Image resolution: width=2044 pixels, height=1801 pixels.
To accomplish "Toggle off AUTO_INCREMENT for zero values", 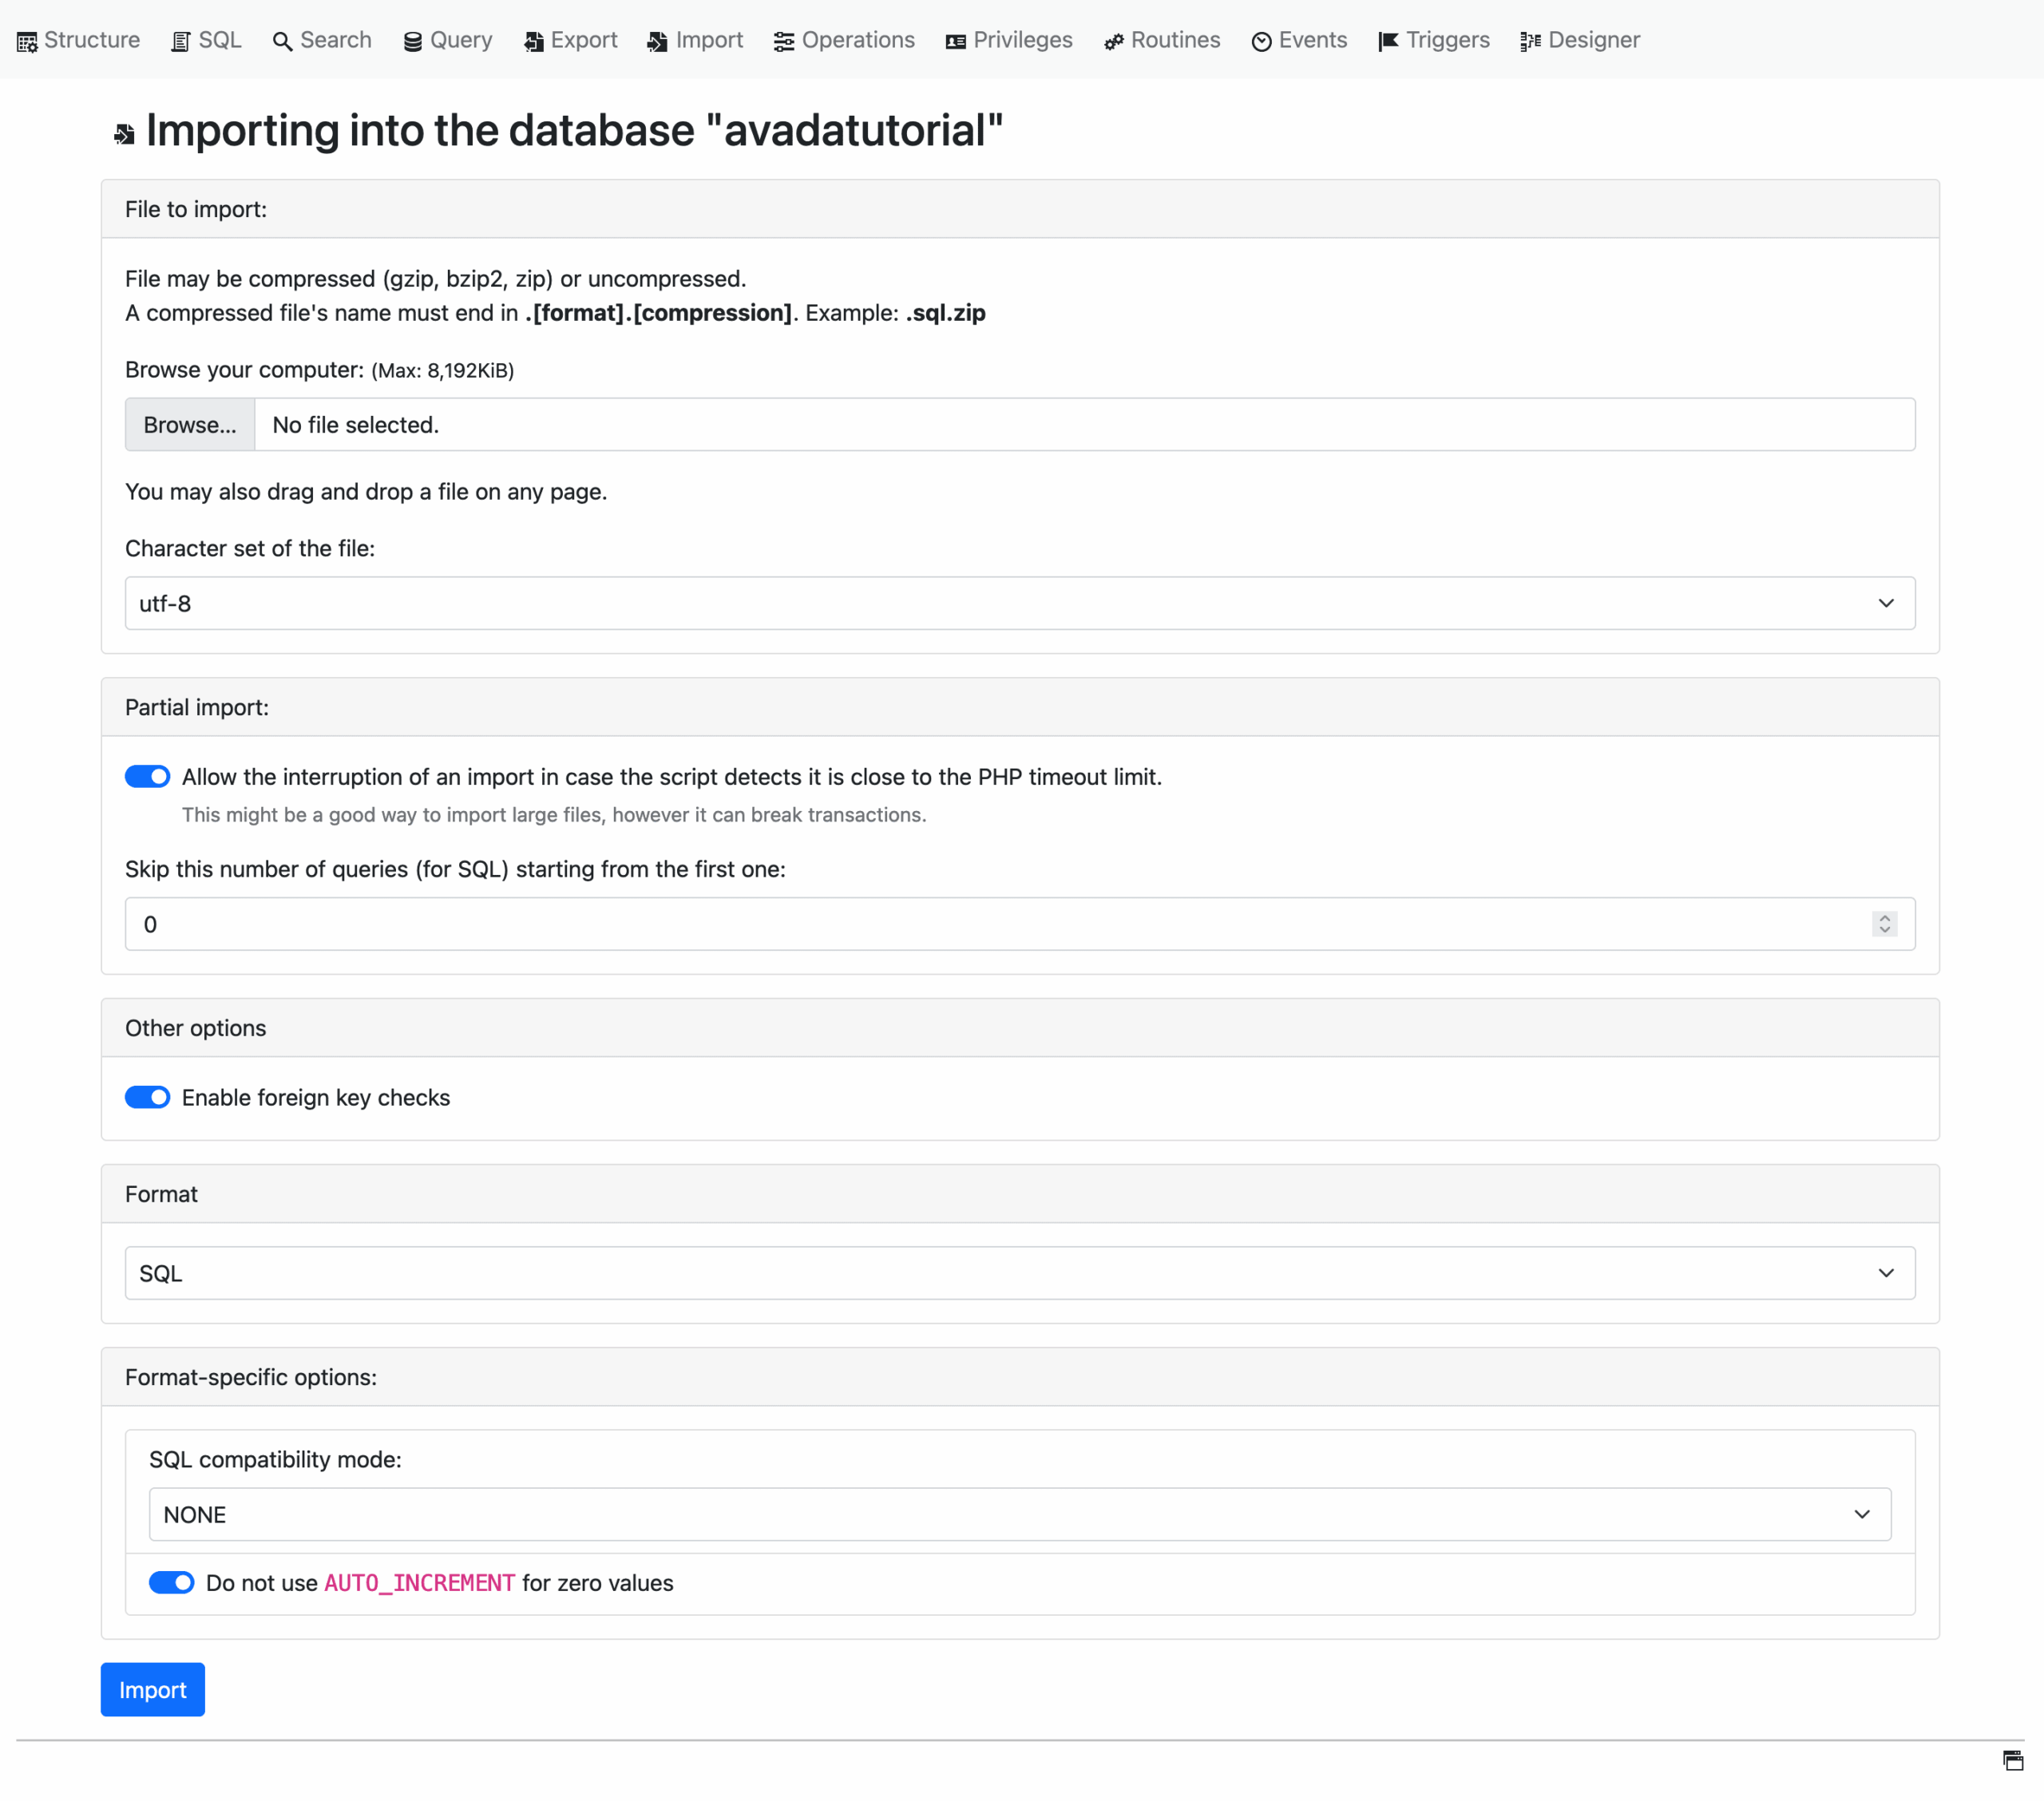I will pos(172,1582).
